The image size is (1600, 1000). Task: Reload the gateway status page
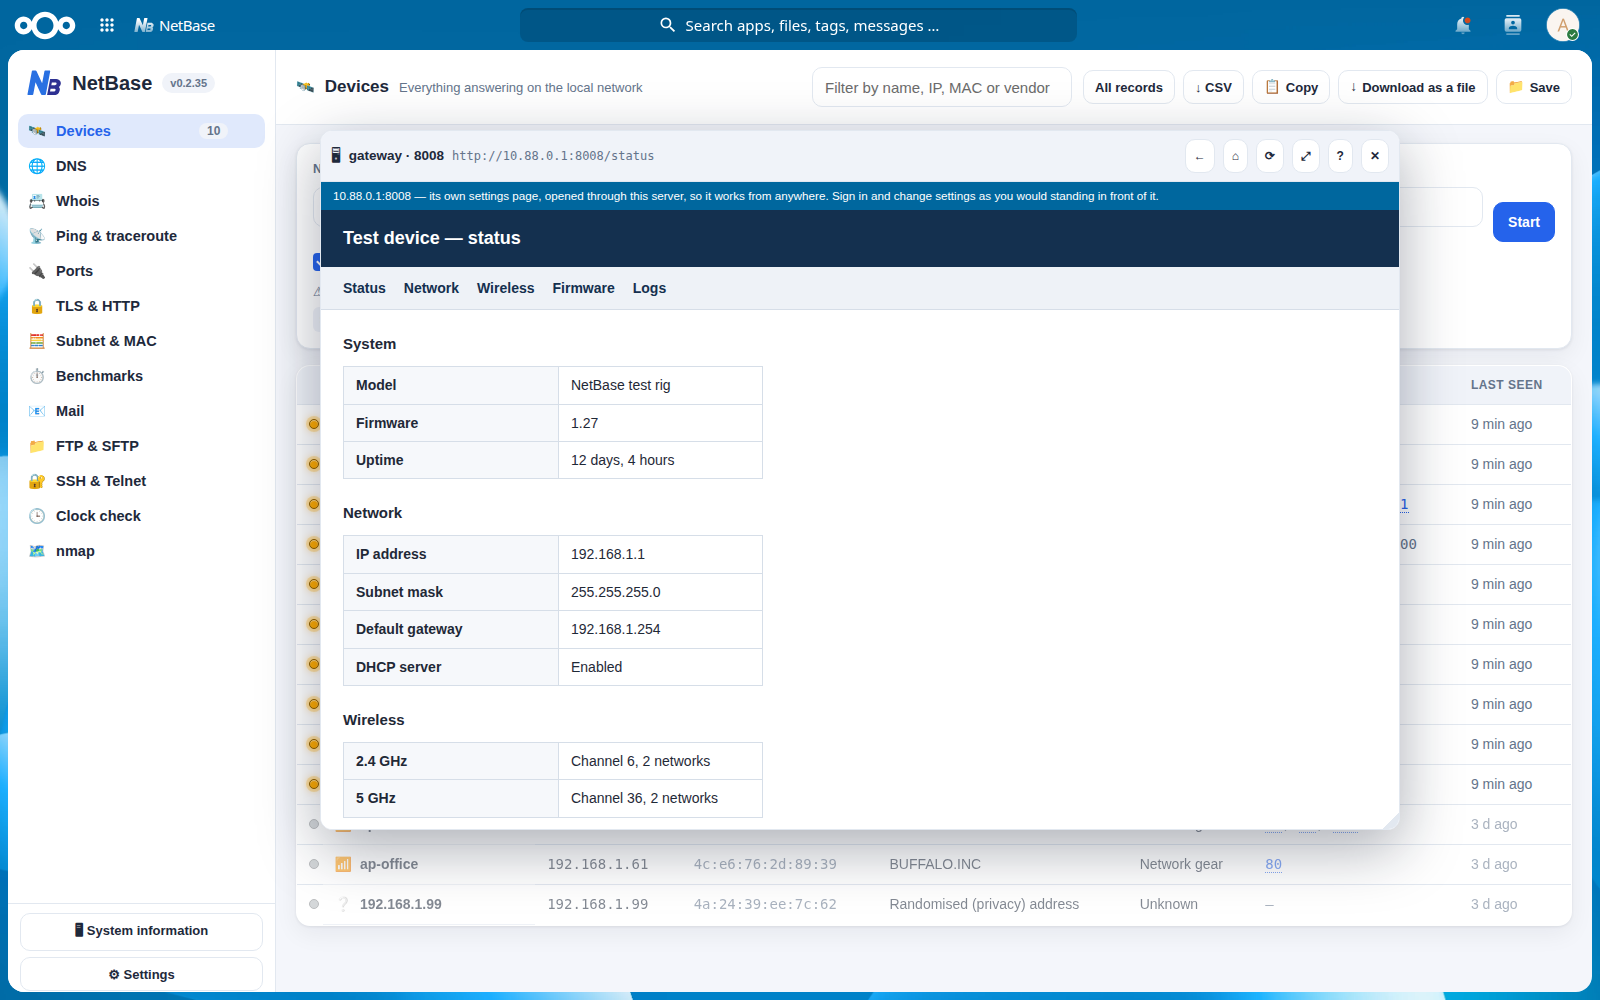click(1270, 156)
